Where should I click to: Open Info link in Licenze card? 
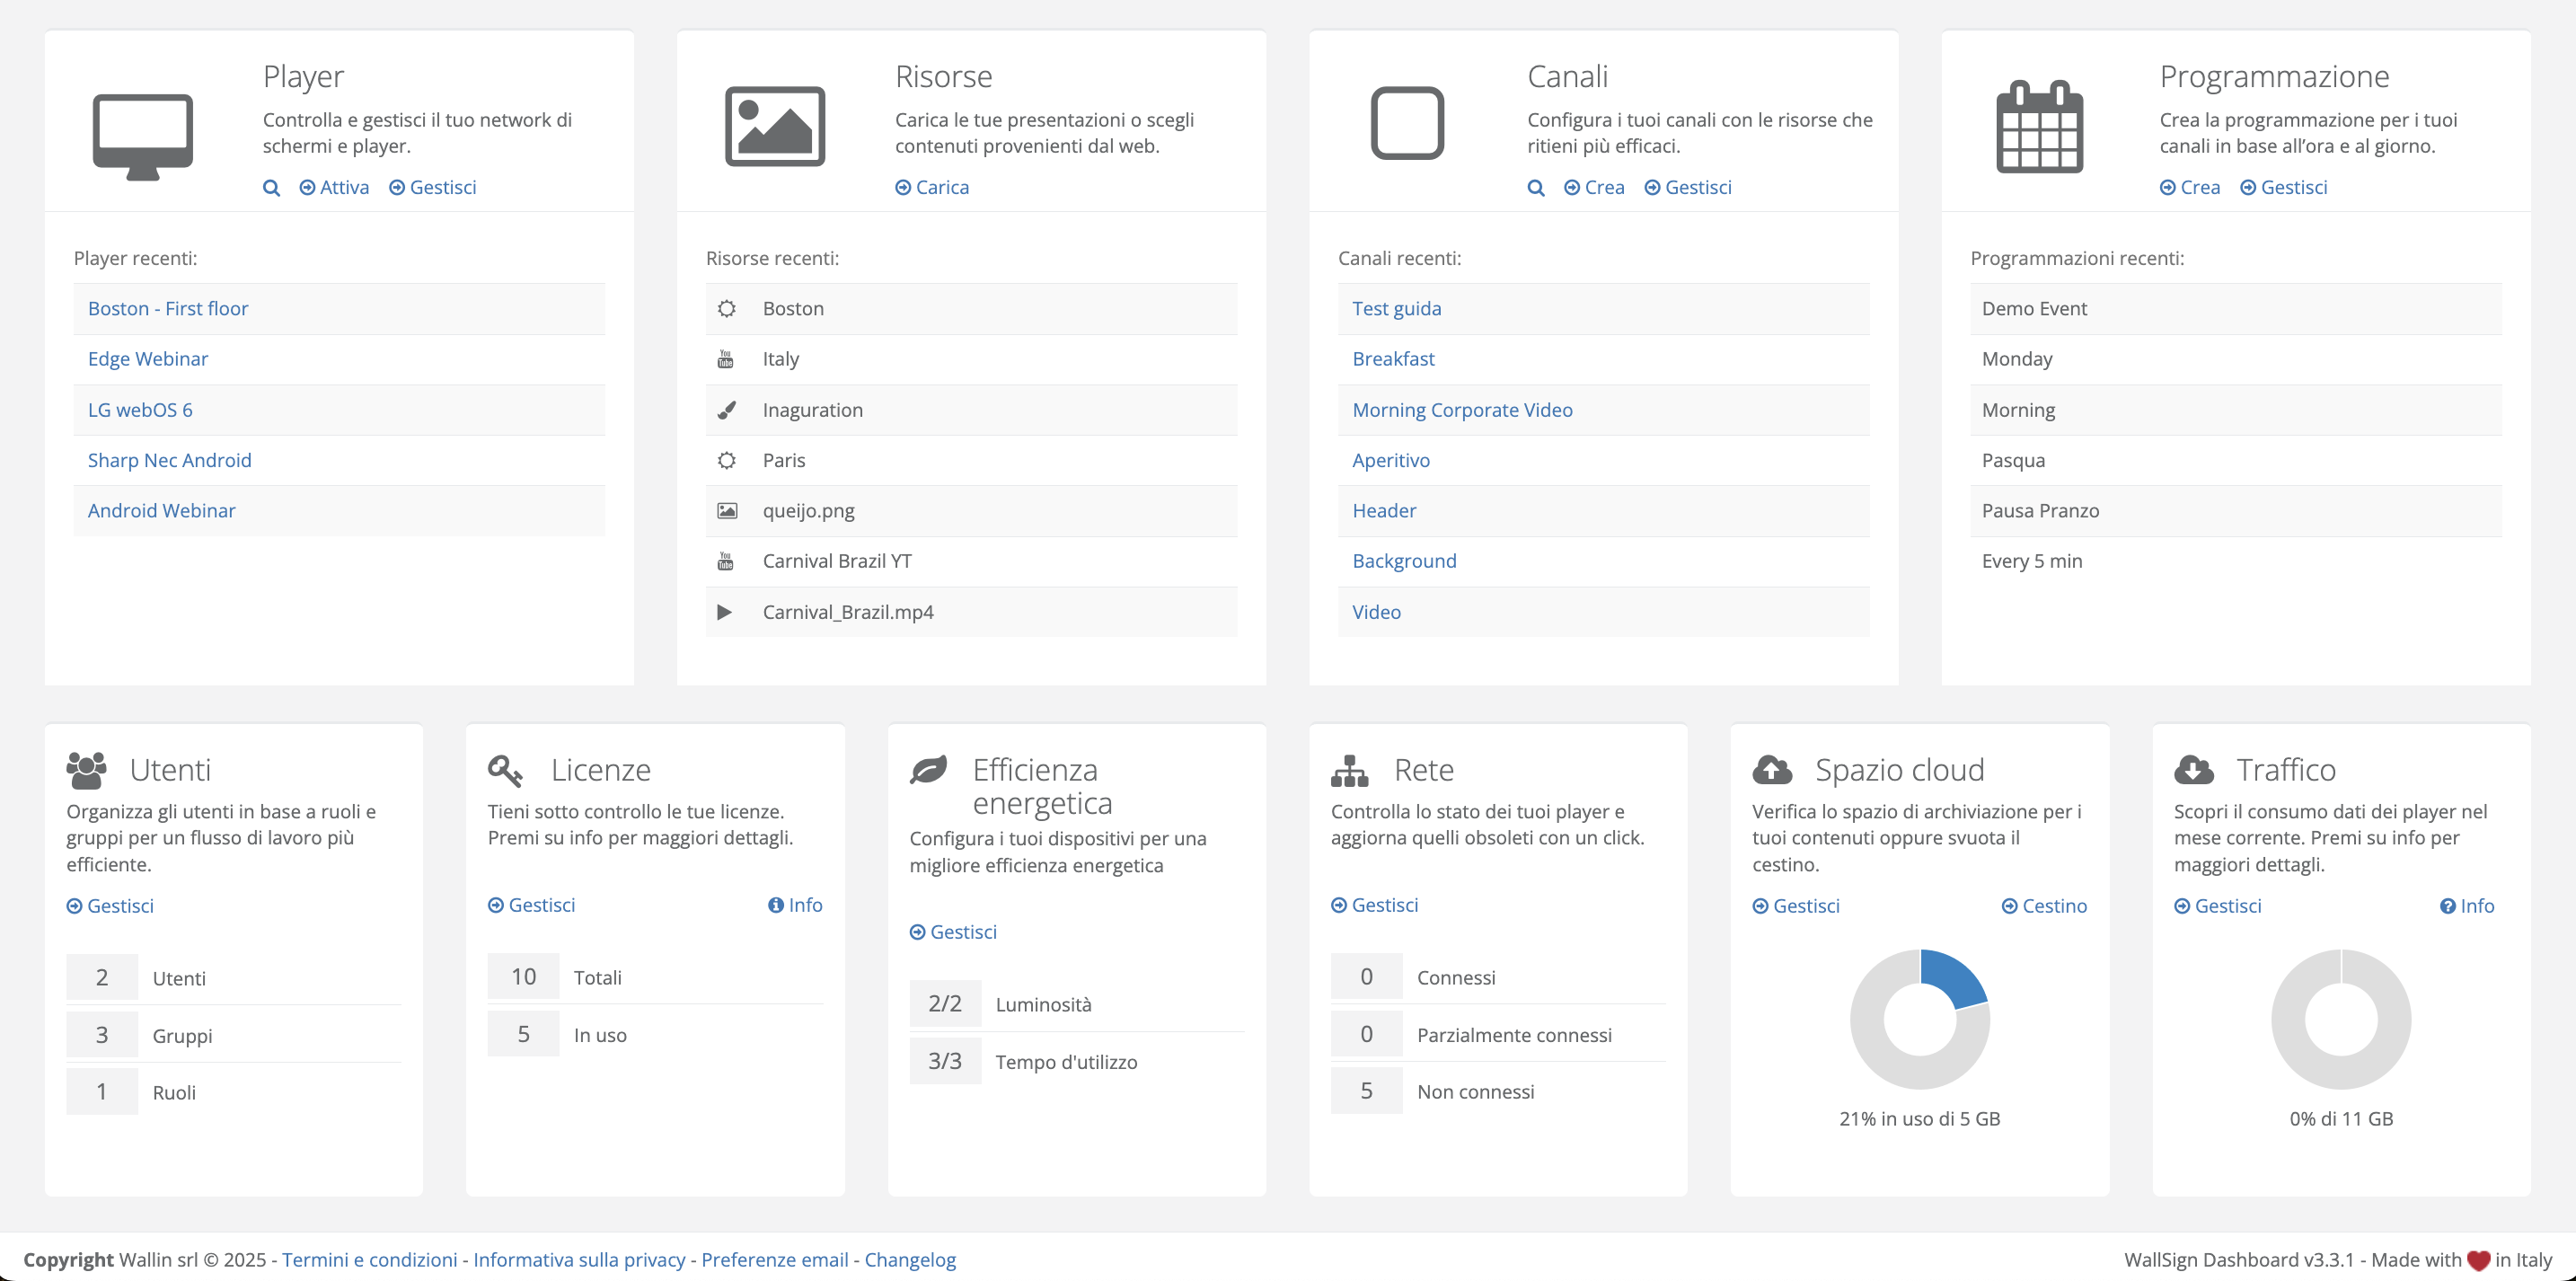click(795, 905)
